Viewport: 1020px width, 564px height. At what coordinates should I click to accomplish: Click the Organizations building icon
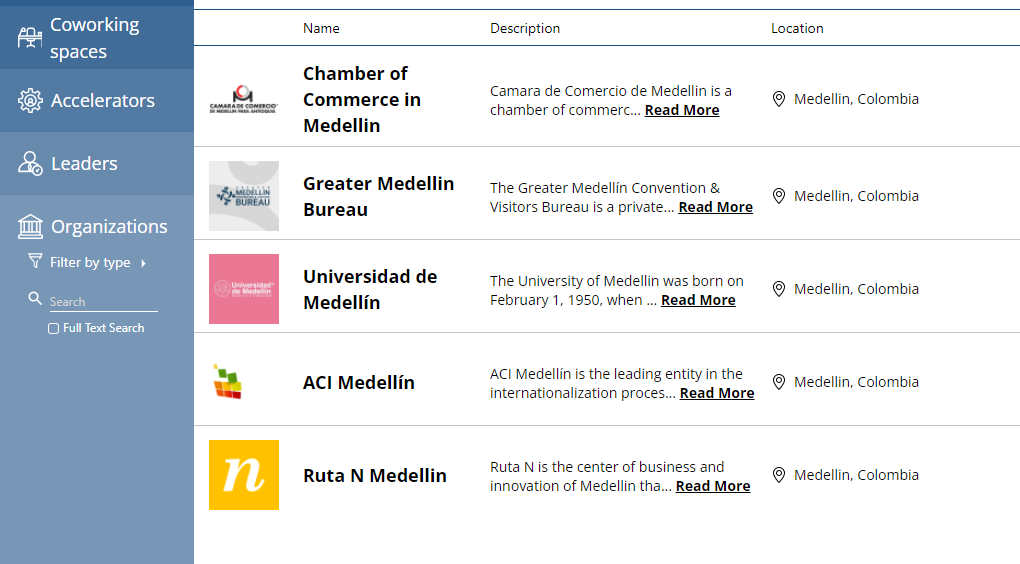(30, 226)
